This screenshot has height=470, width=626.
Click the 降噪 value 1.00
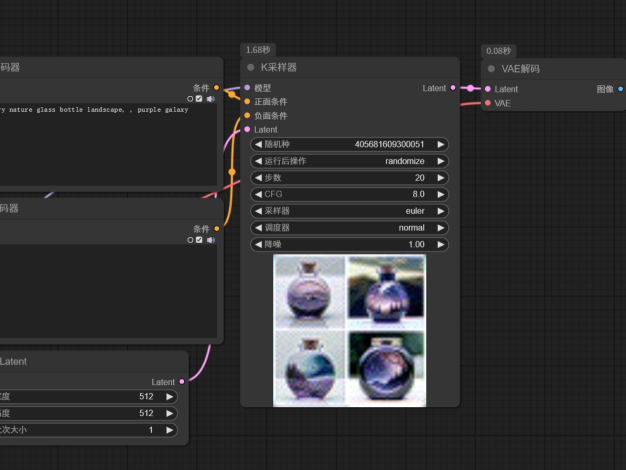coord(416,244)
